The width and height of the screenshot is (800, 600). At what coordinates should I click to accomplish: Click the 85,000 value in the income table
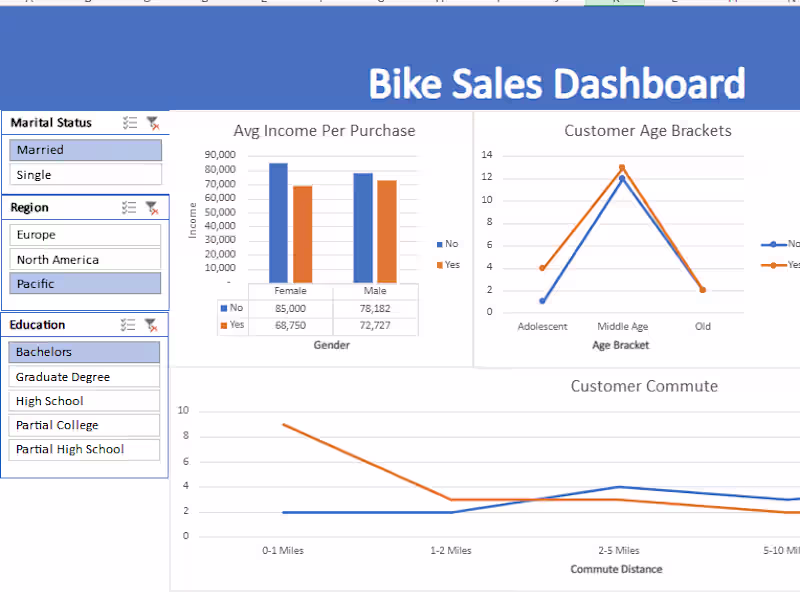290,308
